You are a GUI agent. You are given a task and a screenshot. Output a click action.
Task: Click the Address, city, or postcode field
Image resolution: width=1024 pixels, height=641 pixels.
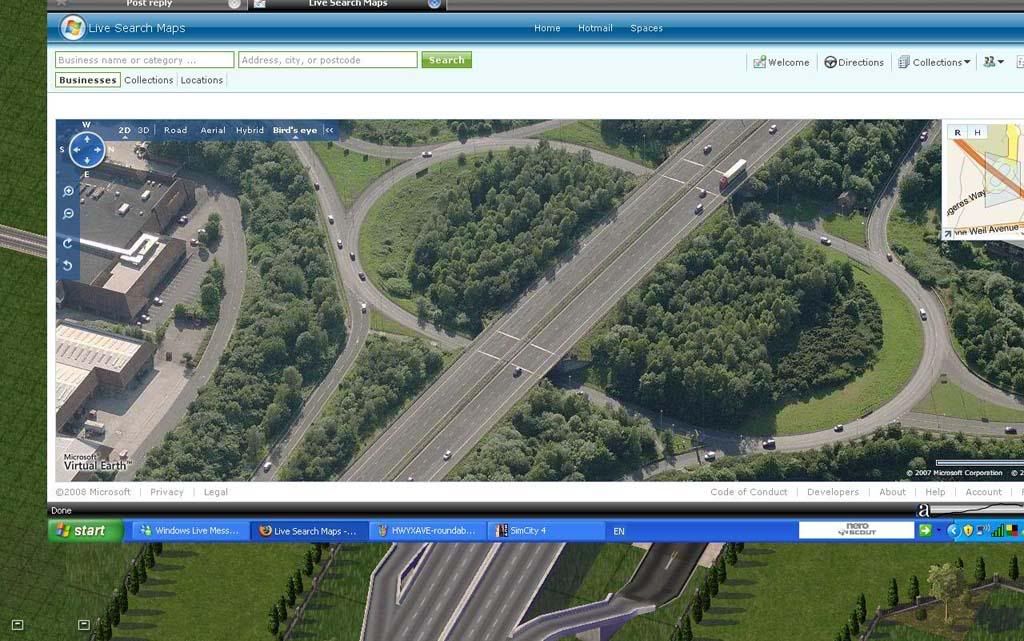pyautogui.click(x=328, y=60)
